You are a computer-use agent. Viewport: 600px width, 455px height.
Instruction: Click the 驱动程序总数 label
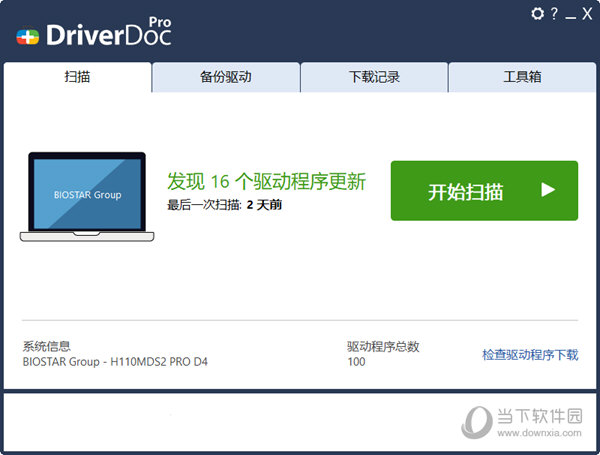click(x=383, y=346)
